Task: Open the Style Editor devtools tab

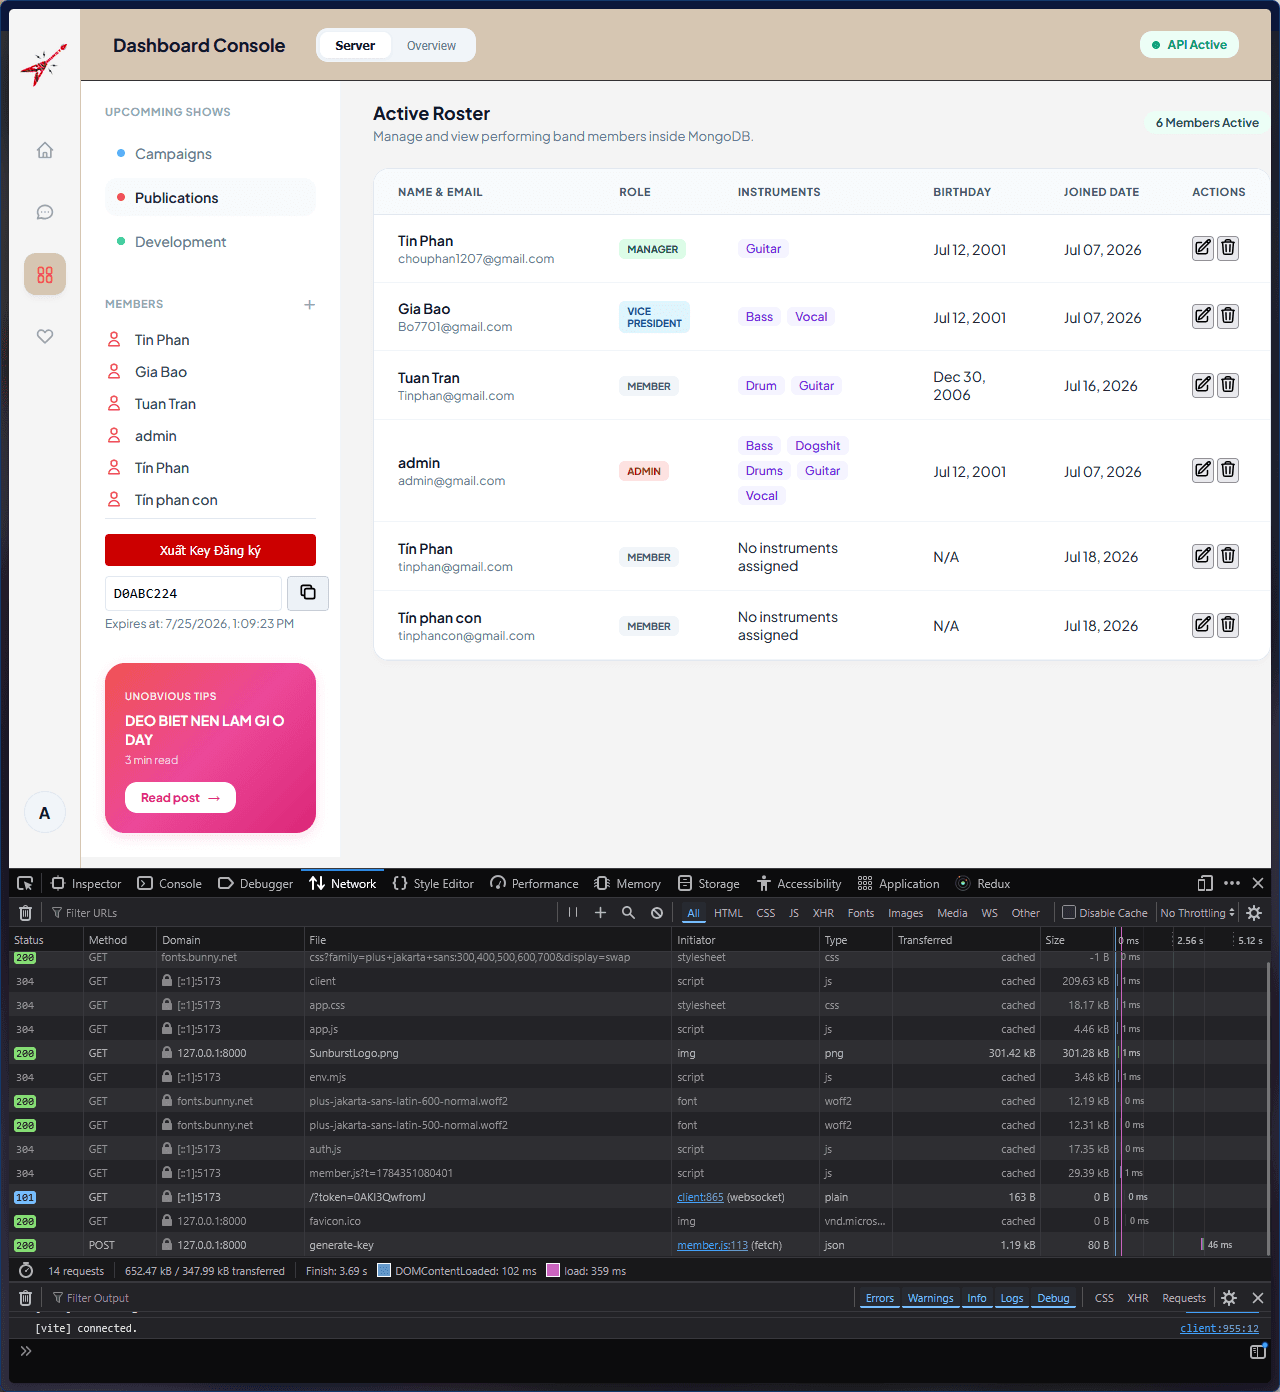Action: click(433, 883)
